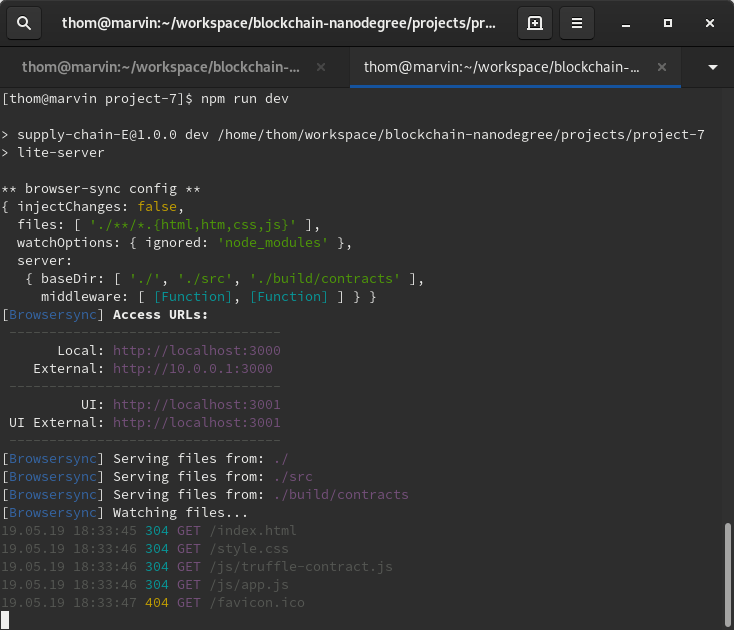Open the External http://10.0.0.1:3000 link
The image size is (734, 630).
click(x=192, y=369)
